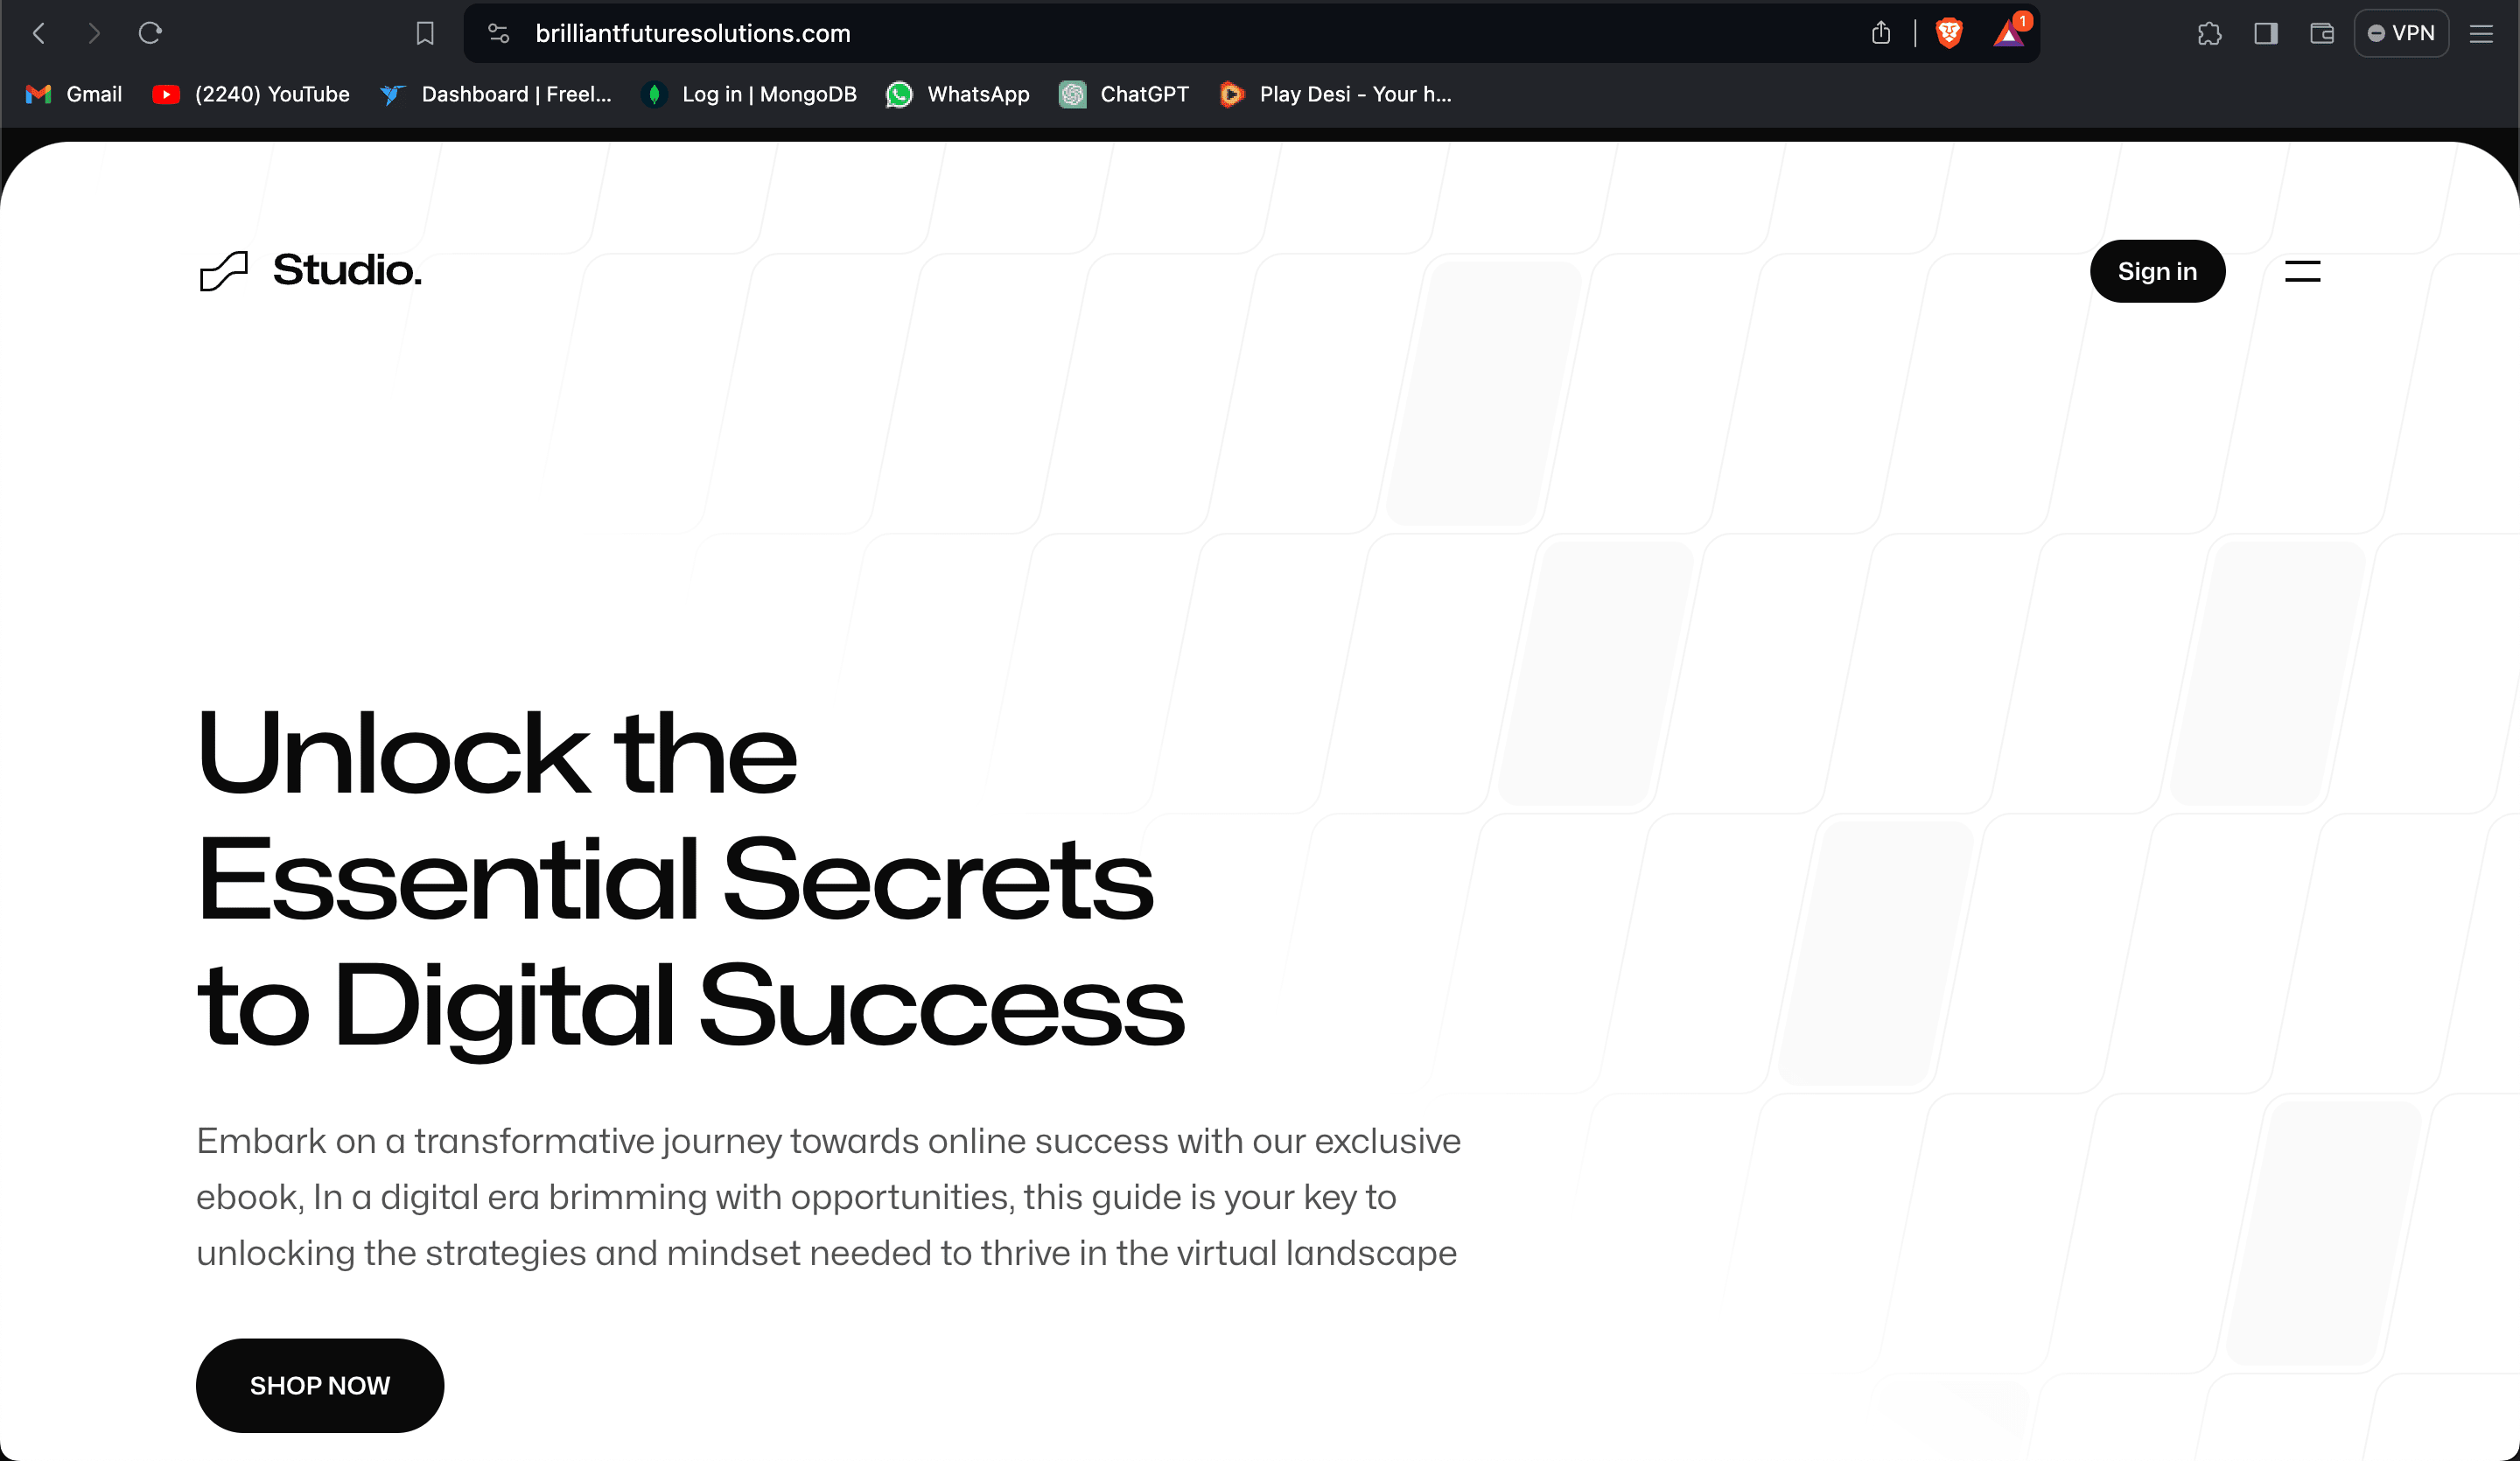Viewport: 2520px width, 1461px height.
Task: Click the SHOP NOW button
Action: [320, 1385]
